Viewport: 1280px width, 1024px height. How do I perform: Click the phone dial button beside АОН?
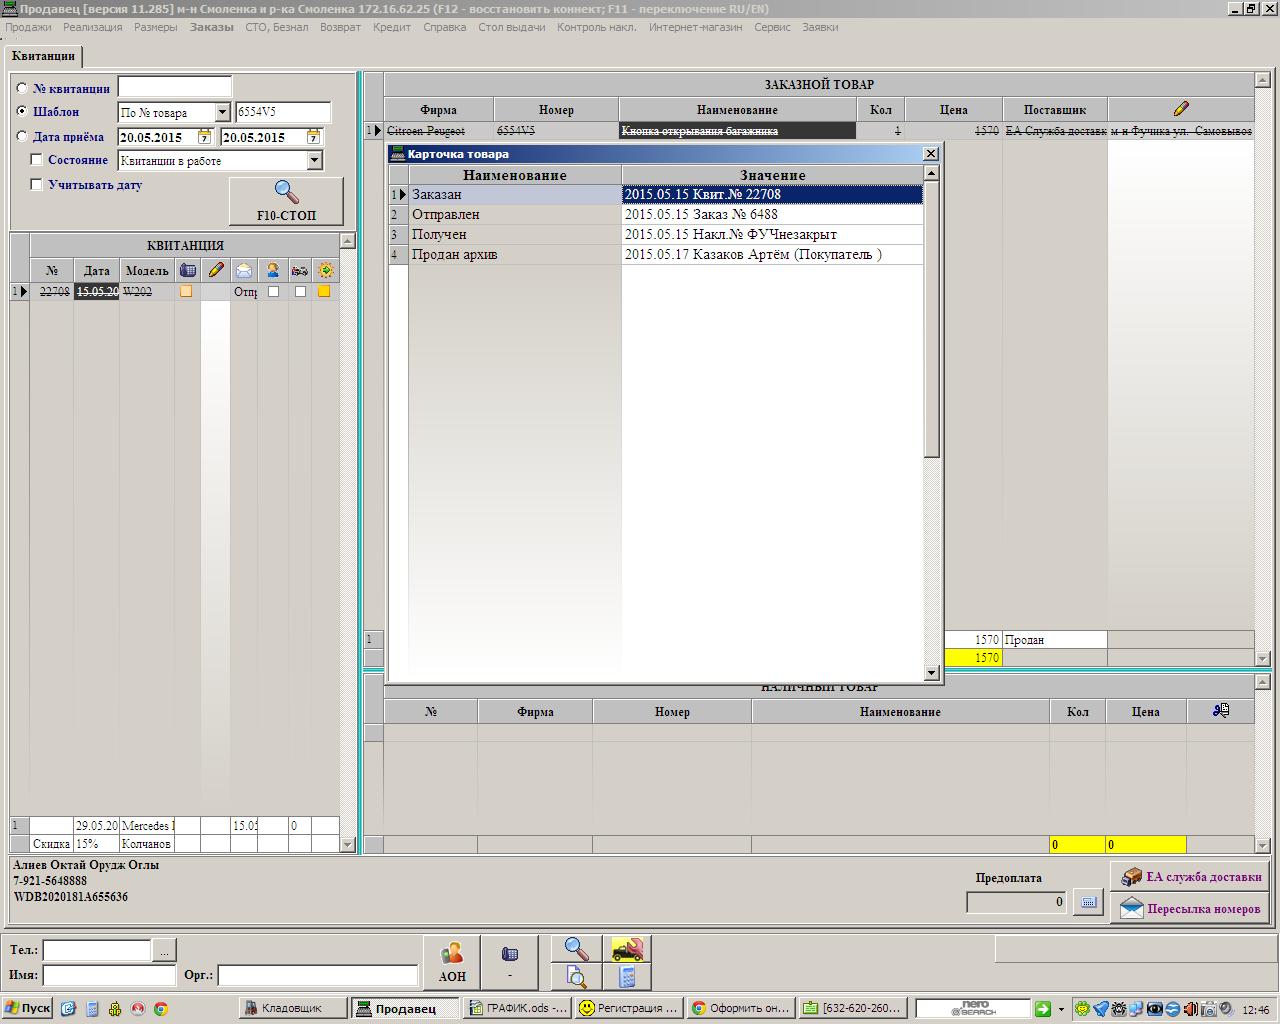[x=510, y=962]
